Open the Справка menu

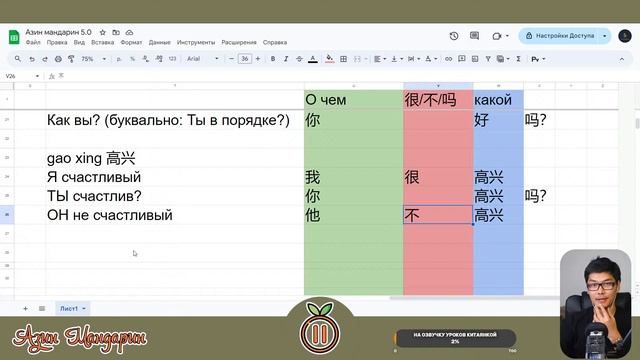[275, 42]
